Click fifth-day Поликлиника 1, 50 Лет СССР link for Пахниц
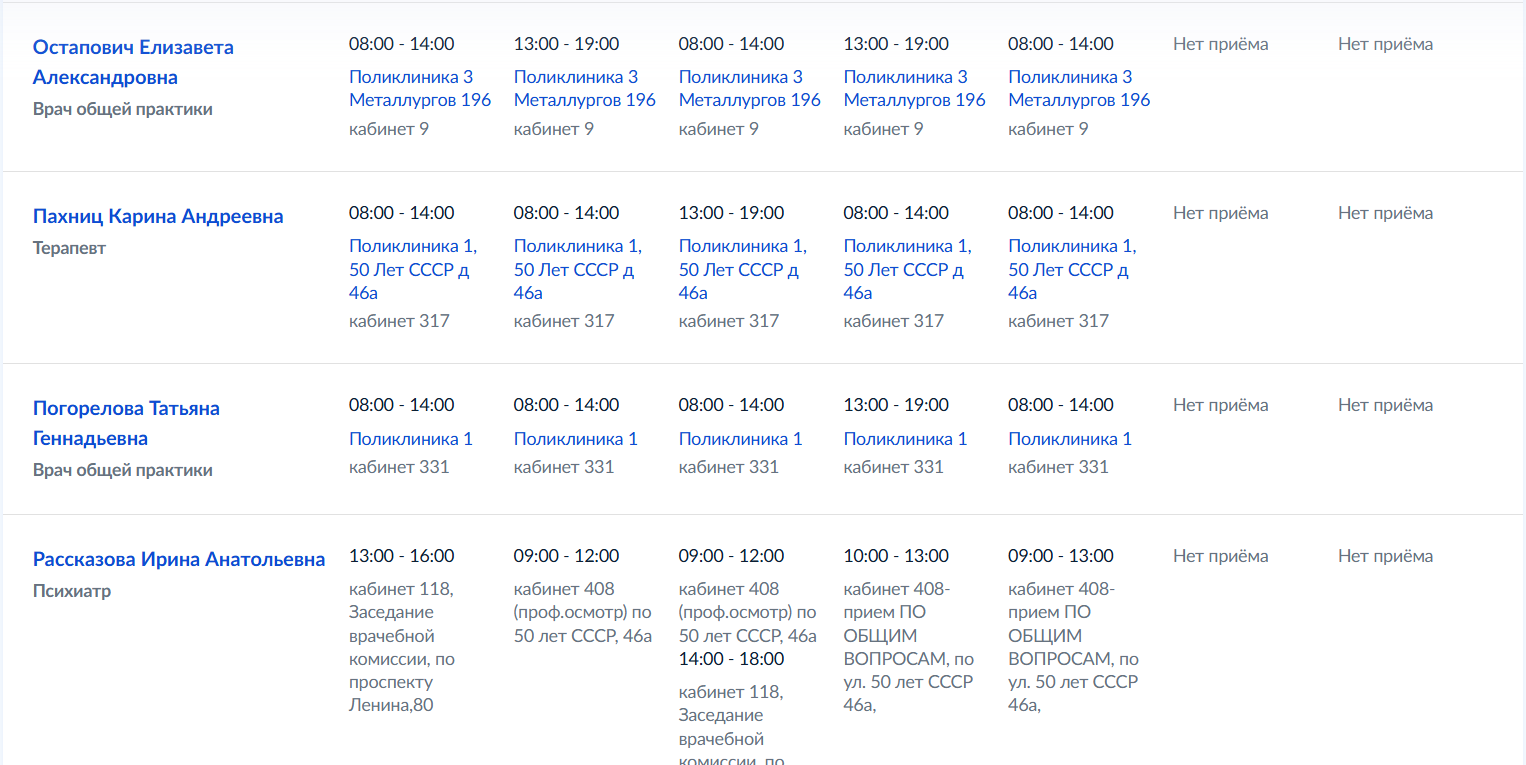This screenshot has width=1526, height=765. point(1073,269)
